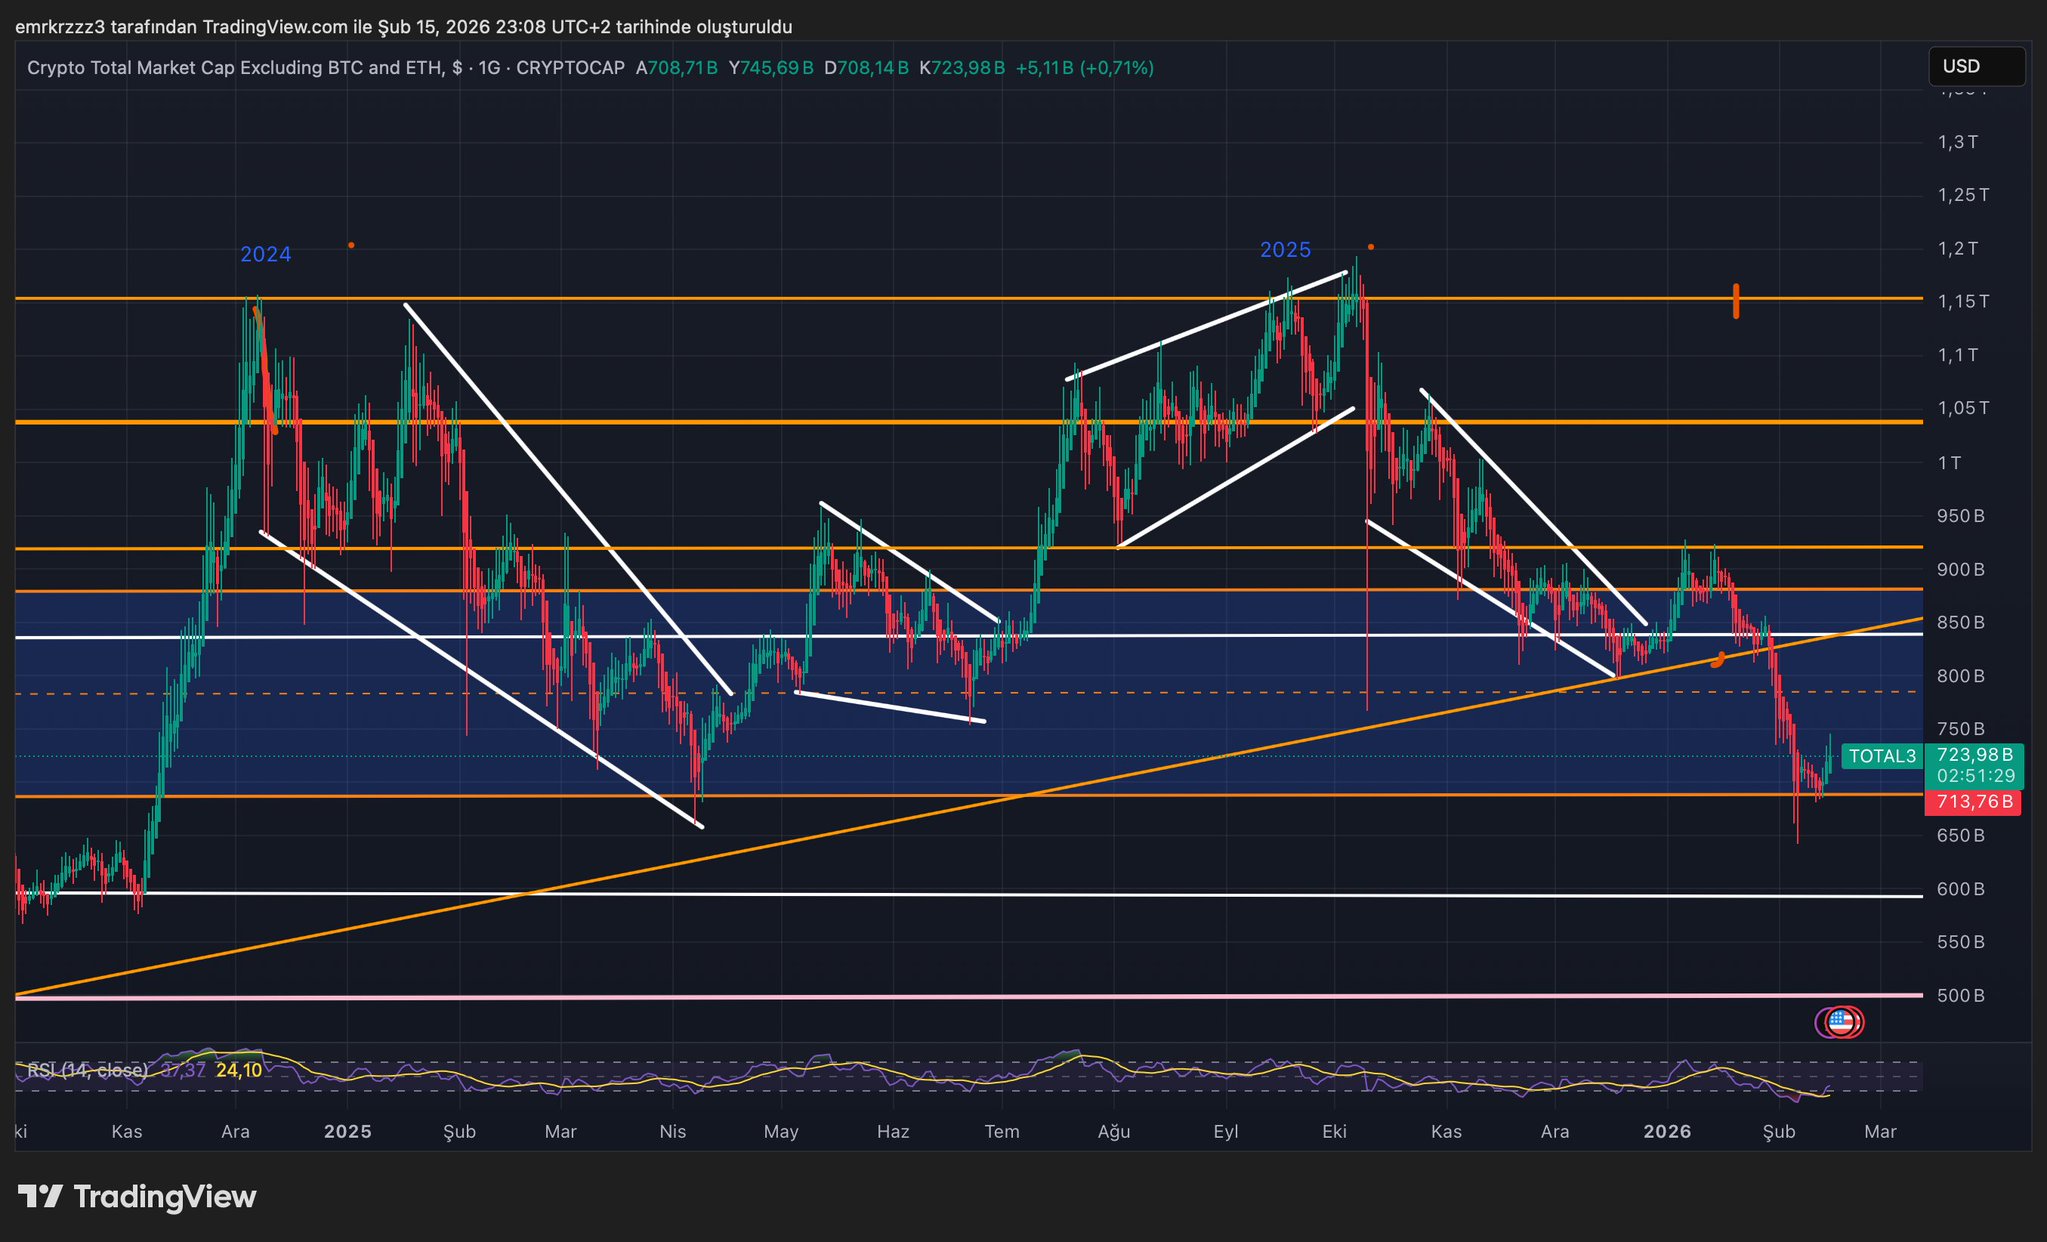Click the +5,11 B (+0,71%) change value
This screenshot has width=2047, height=1242.
pos(1084,68)
